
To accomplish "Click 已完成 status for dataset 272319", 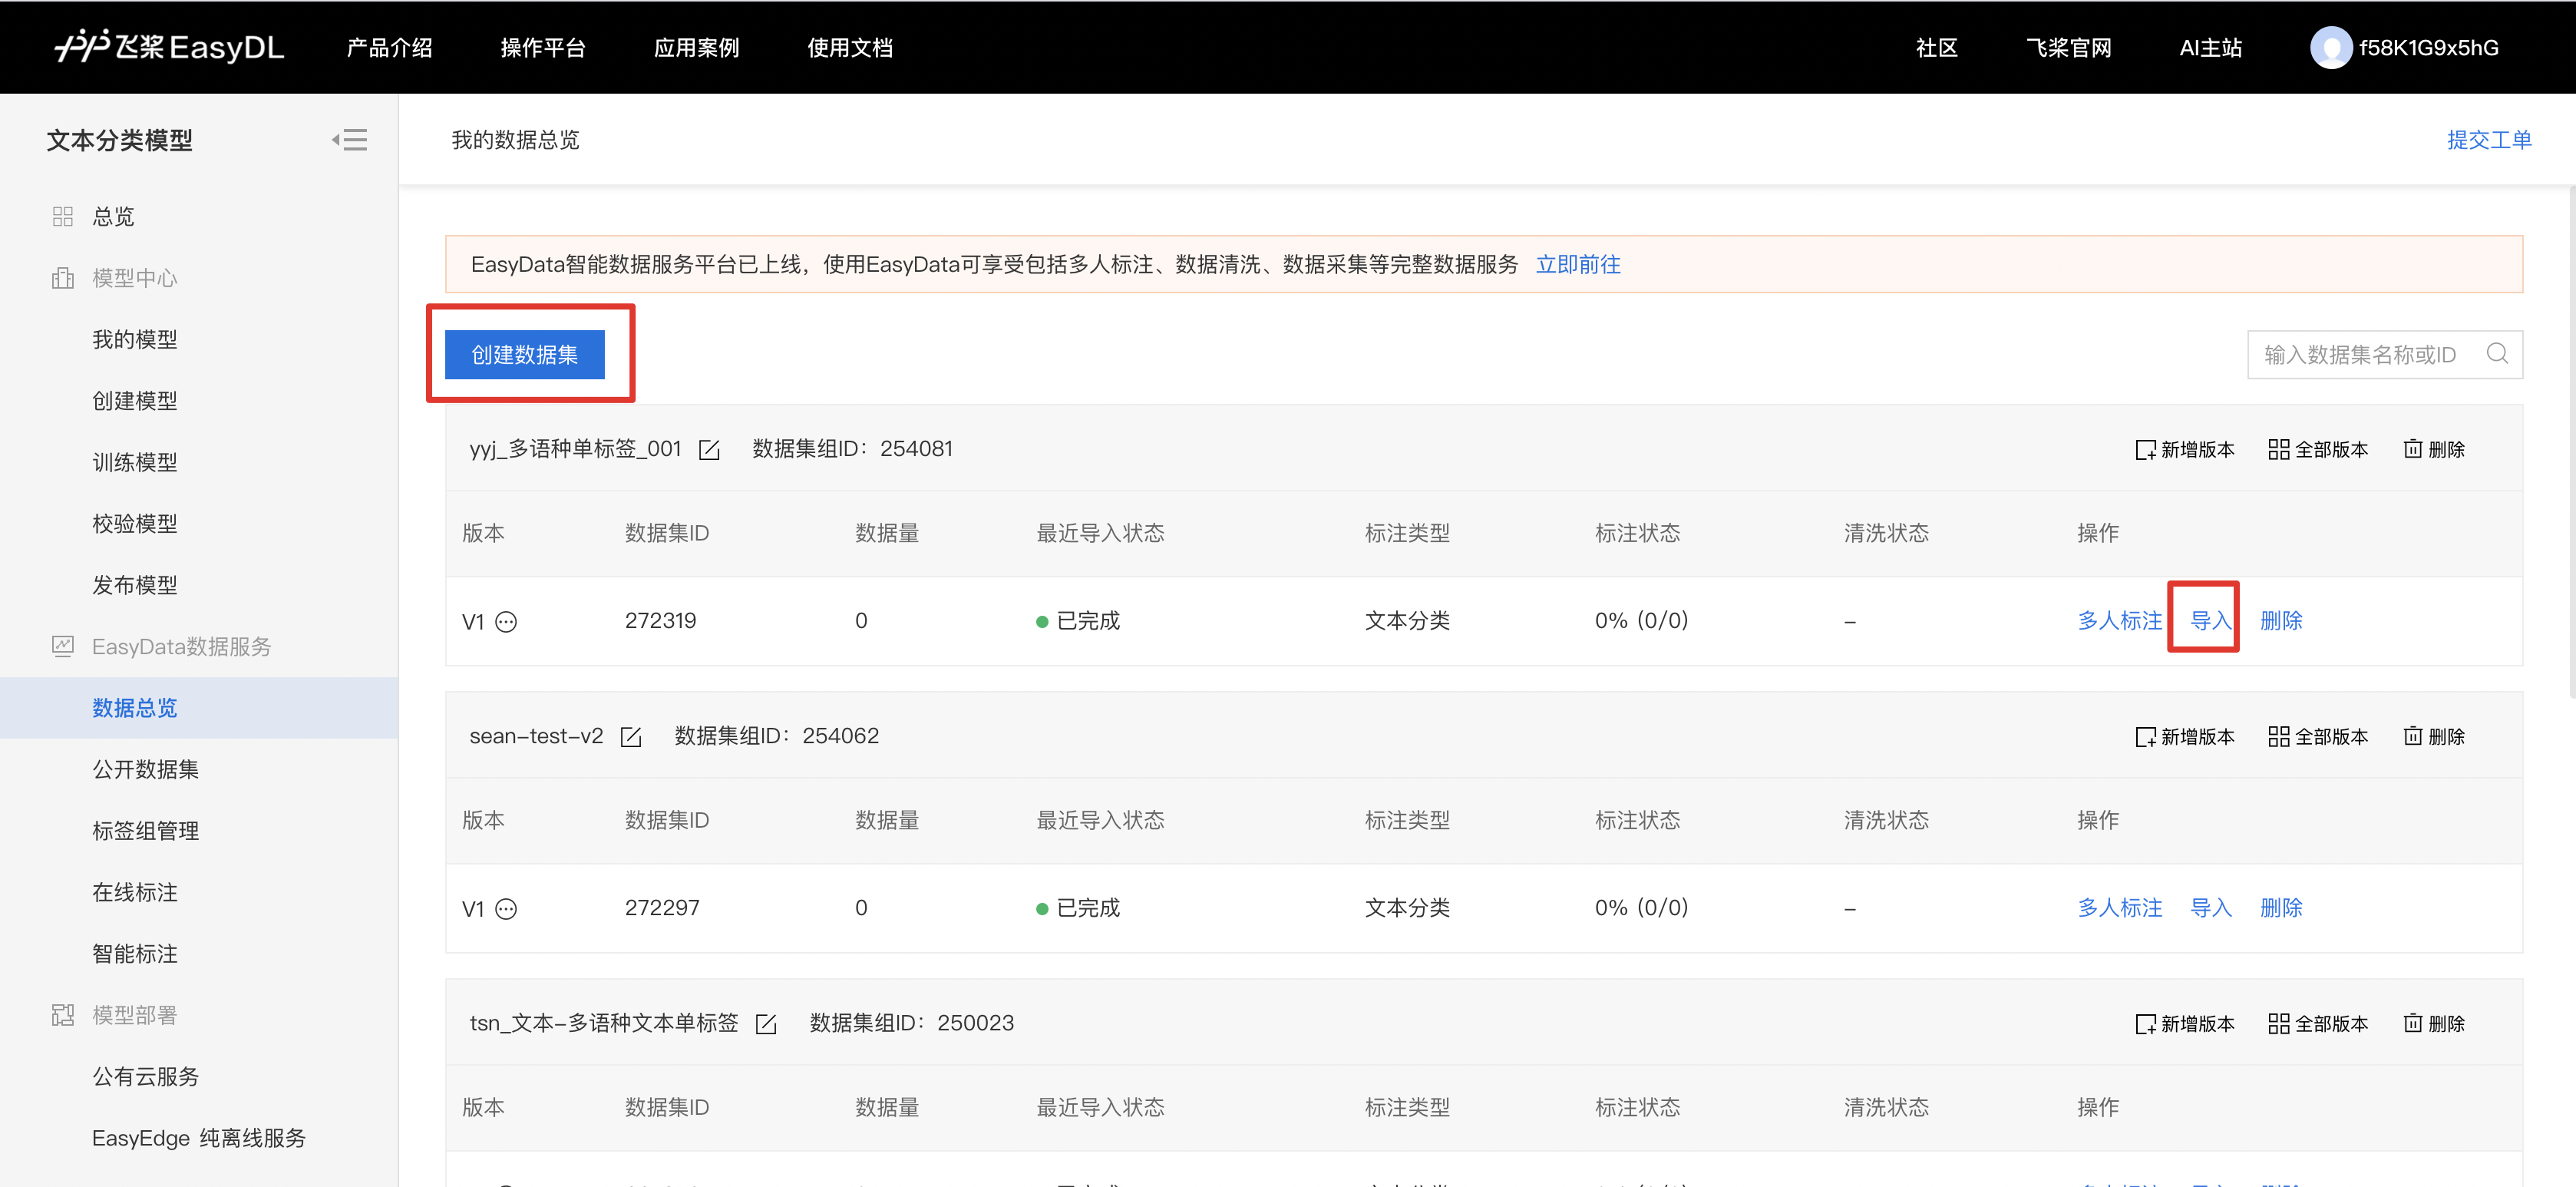I will click(1078, 621).
